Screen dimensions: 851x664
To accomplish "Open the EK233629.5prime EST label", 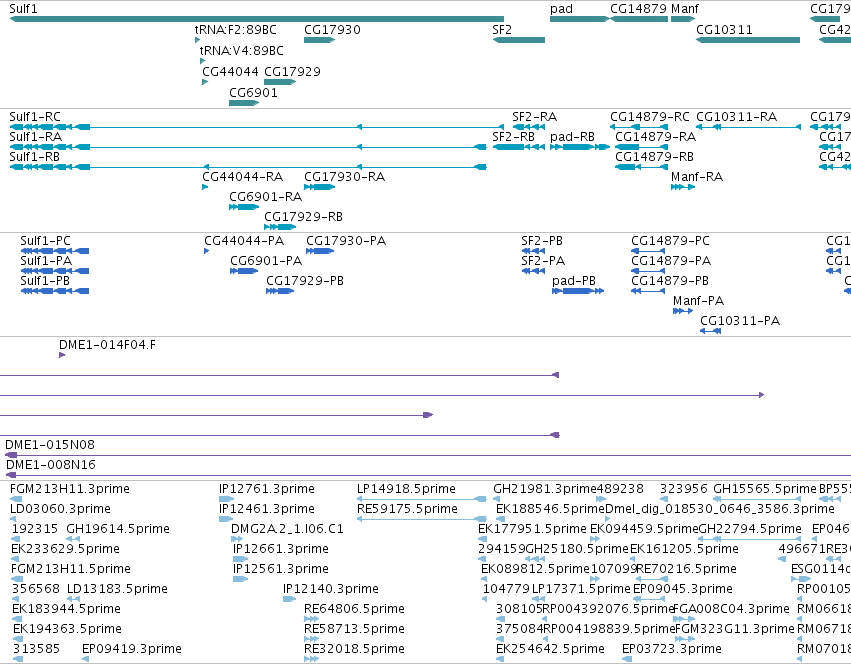I will click(66, 549).
